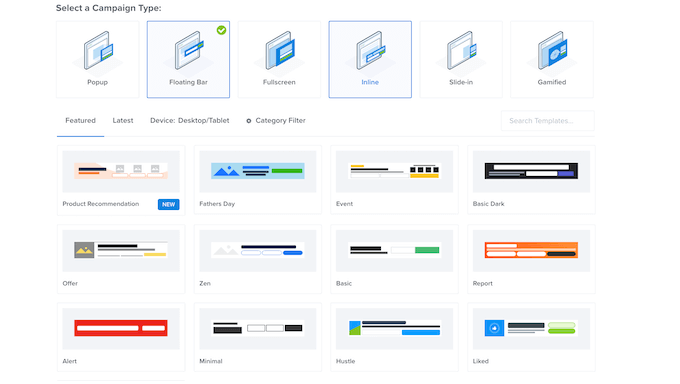The height and width of the screenshot is (384, 680).
Task: Choose the Slide-in campaign type icon
Action: 462,51
